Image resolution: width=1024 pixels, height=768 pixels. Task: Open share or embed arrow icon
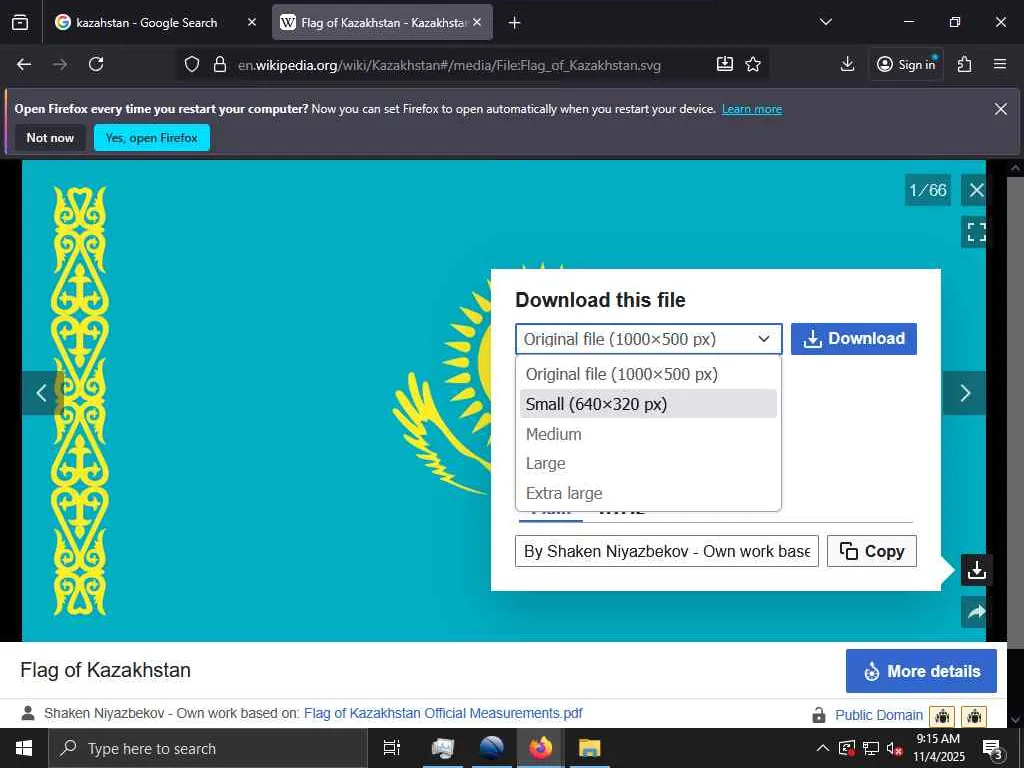pos(976,612)
